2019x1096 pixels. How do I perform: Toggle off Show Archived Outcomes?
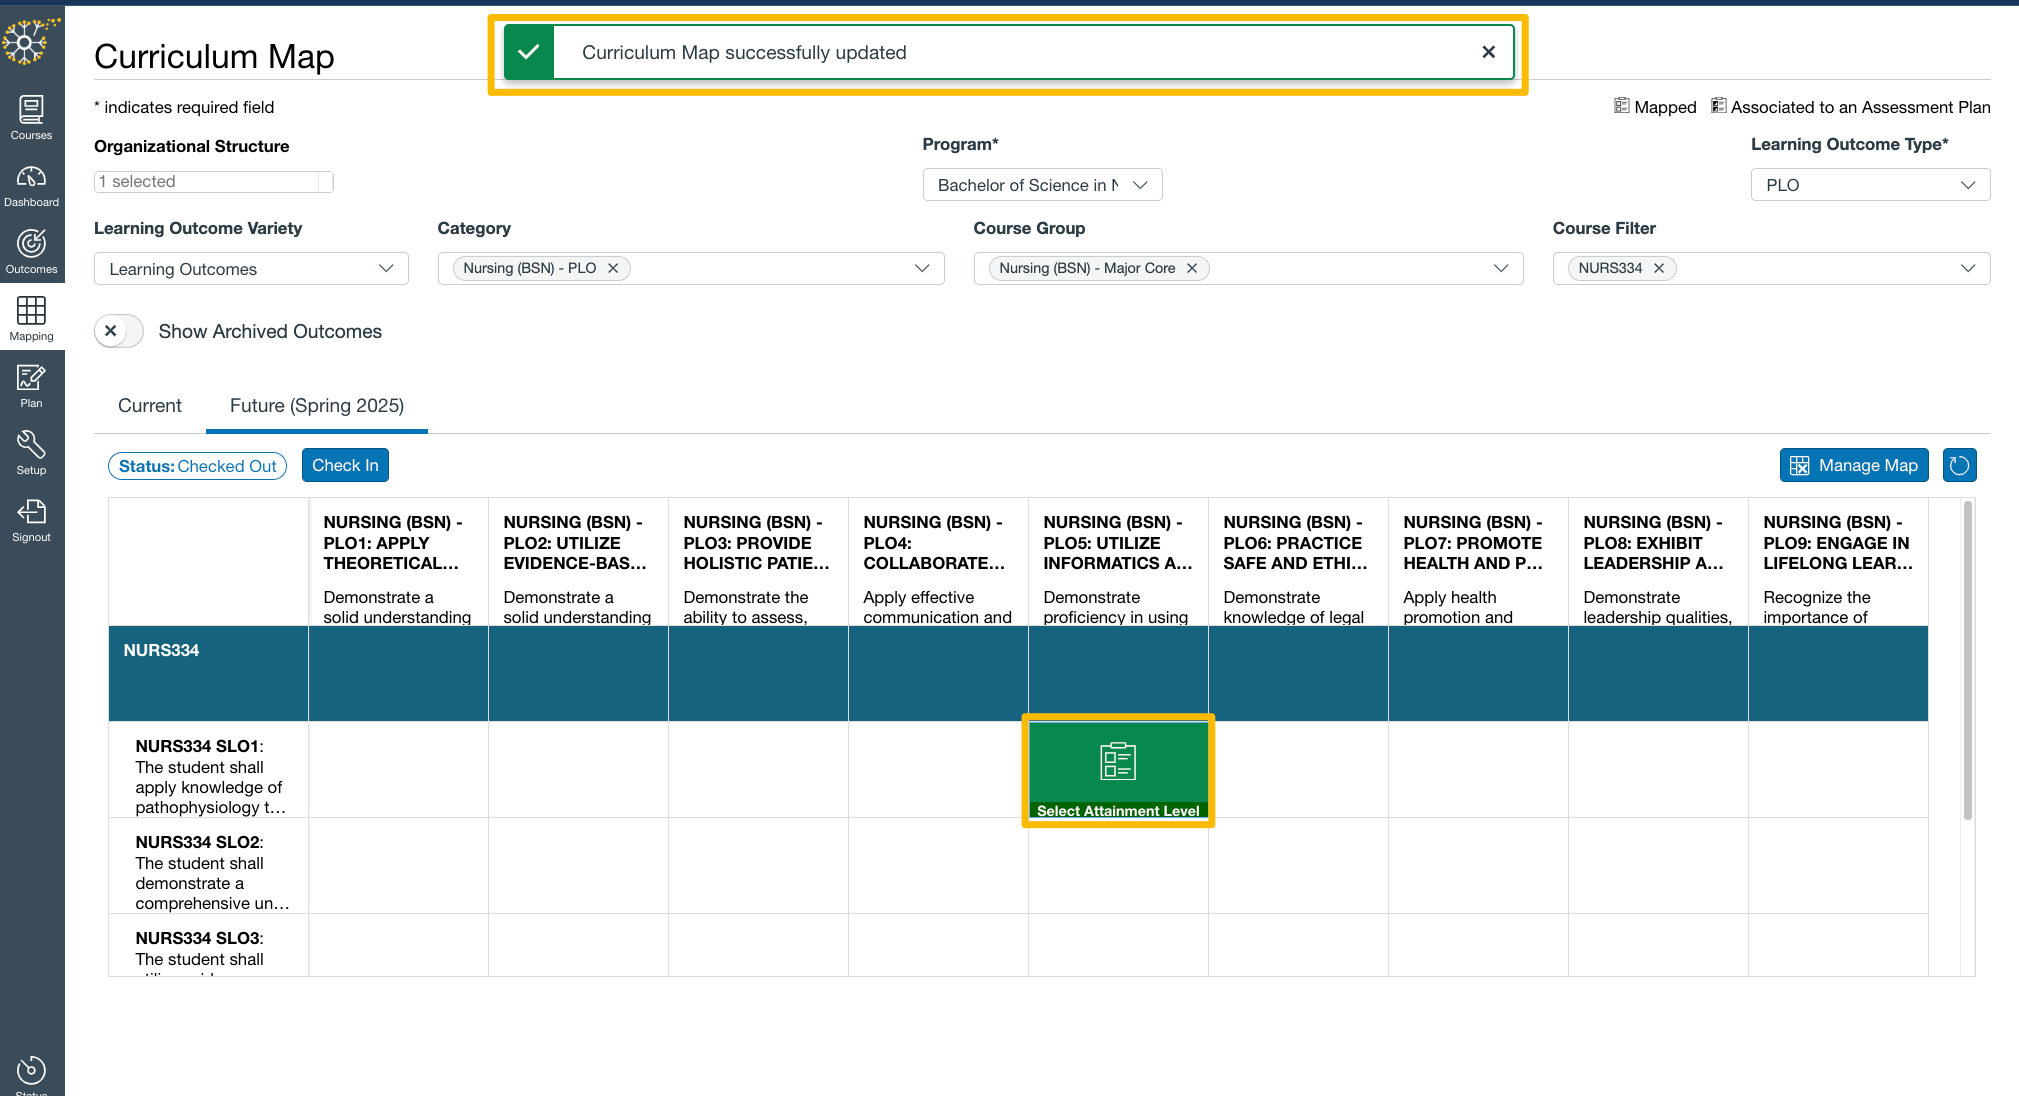(118, 331)
